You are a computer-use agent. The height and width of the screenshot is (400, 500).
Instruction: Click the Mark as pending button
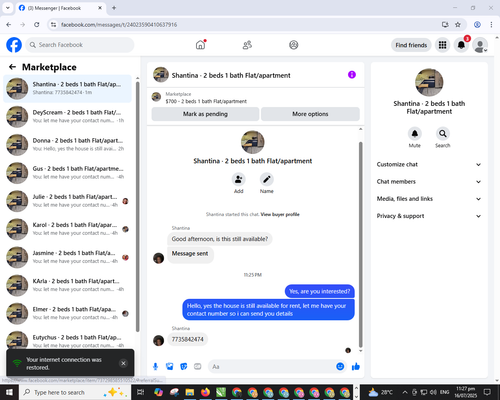205,114
